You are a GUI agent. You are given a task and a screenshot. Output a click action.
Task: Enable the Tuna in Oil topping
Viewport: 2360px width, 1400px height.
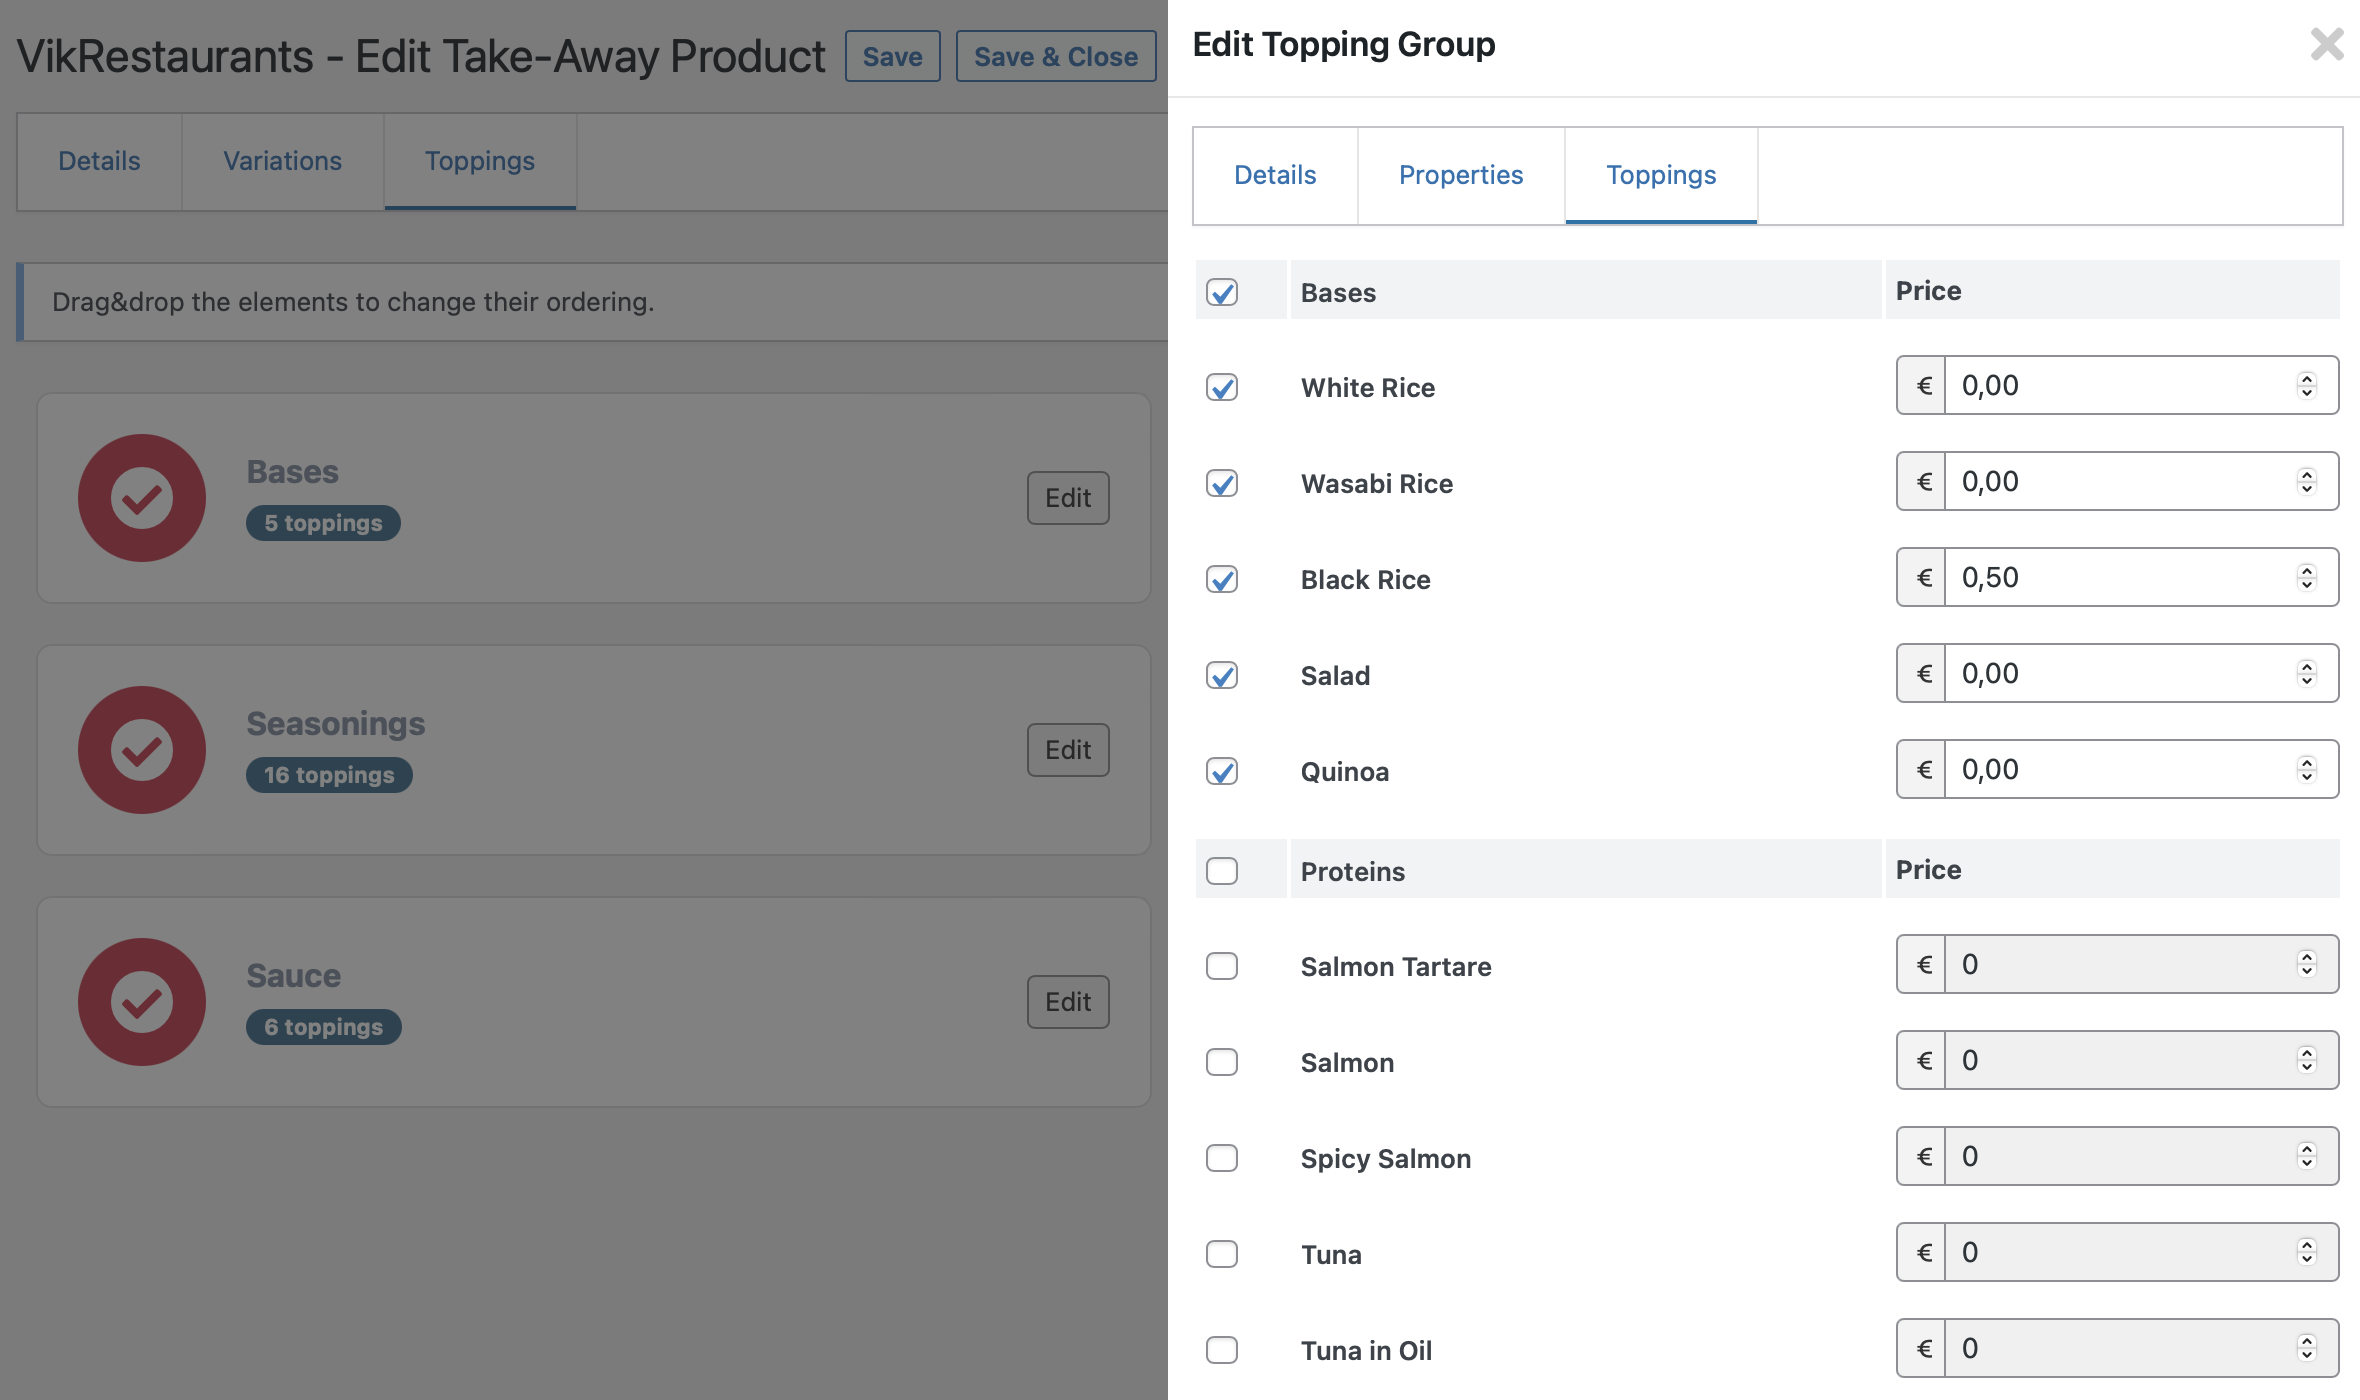pos(1222,1350)
